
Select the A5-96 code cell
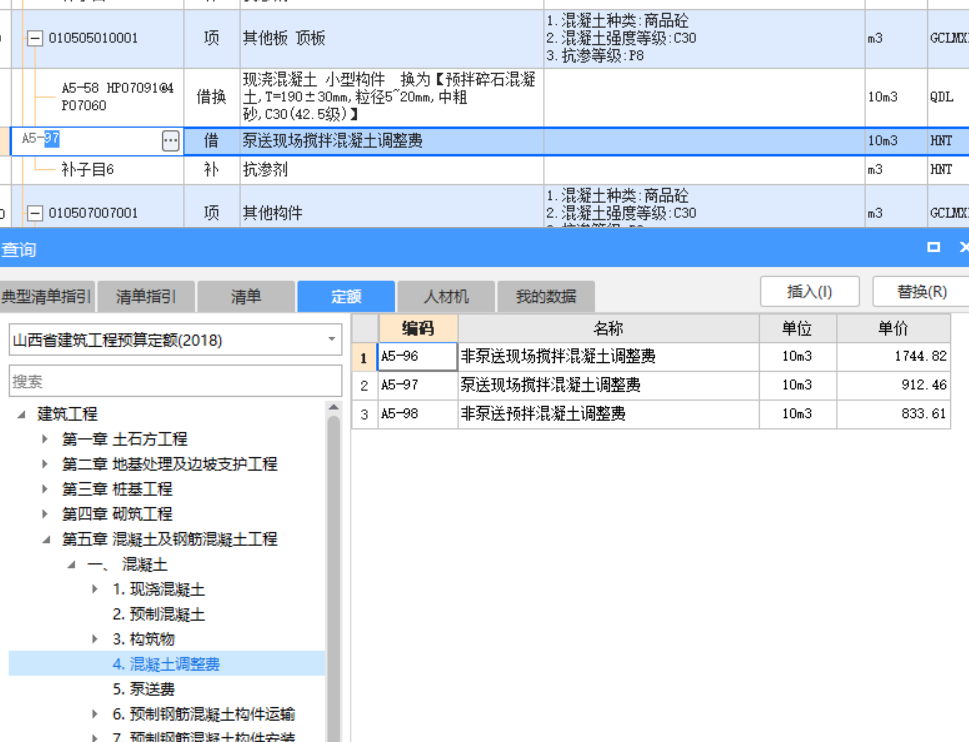418,356
